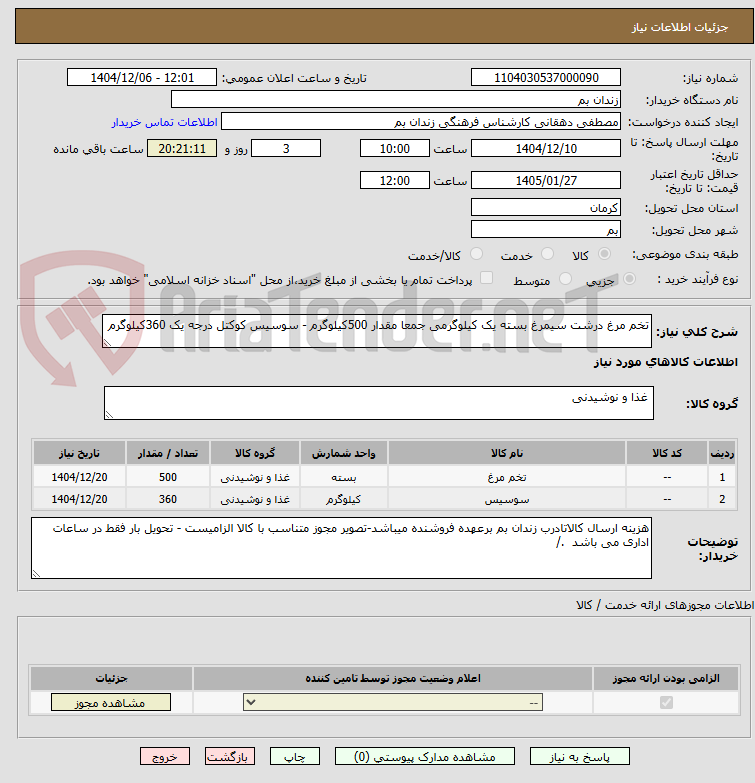The height and width of the screenshot is (783, 755).
Task: Click the unit cell بسته
Action: pyautogui.click(x=344, y=477)
